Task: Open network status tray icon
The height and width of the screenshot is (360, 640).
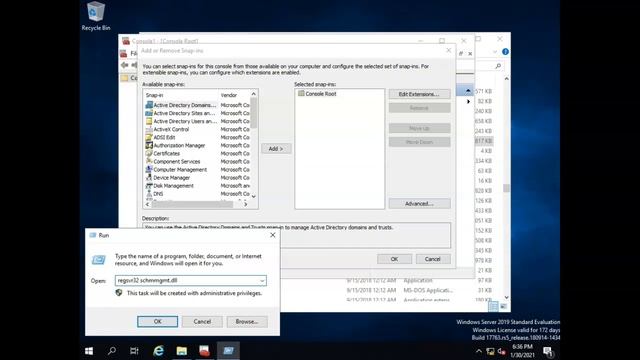Action: (x=491, y=351)
